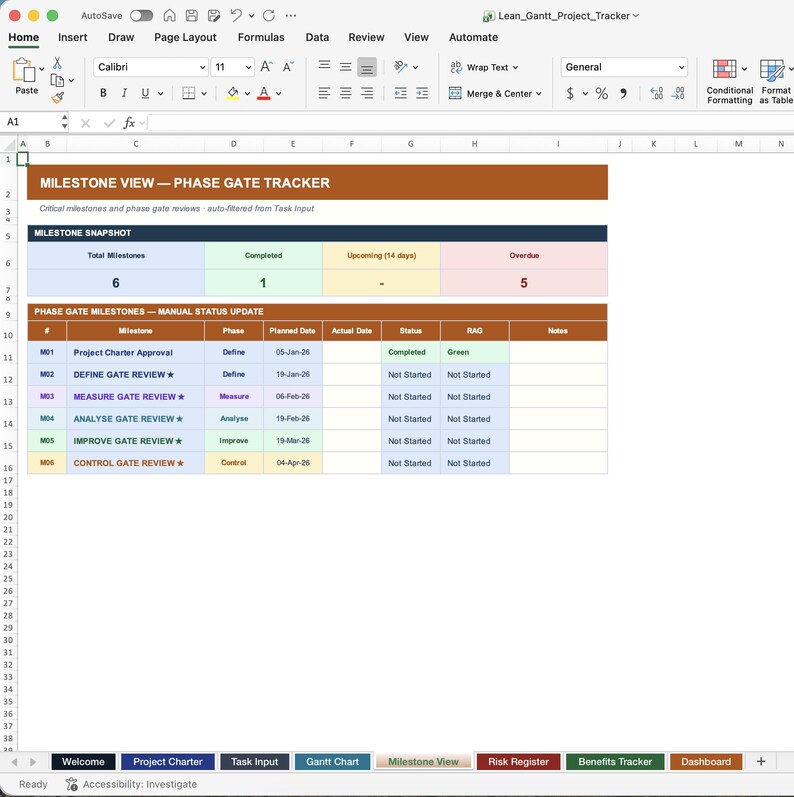The image size is (794, 797).
Task: Select the Overdue count cell showing 5
Action: pos(524,283)
